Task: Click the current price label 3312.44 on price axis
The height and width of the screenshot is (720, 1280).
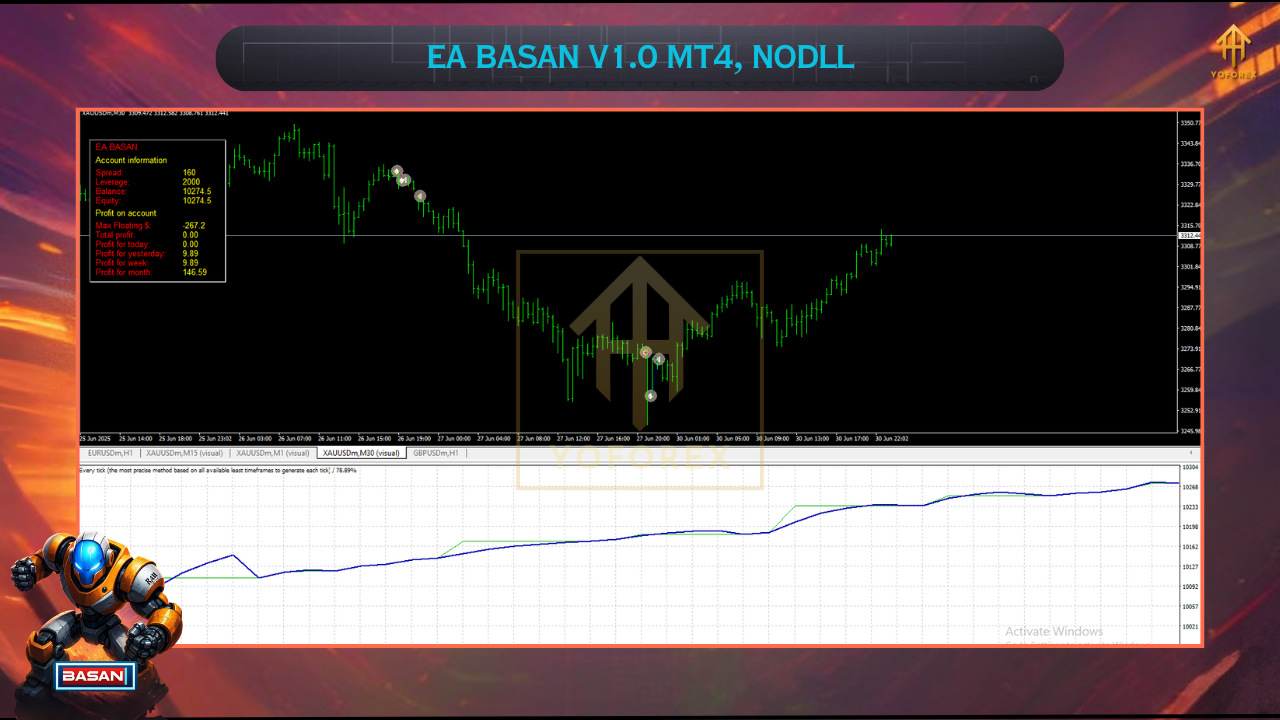Action: 1190,236
